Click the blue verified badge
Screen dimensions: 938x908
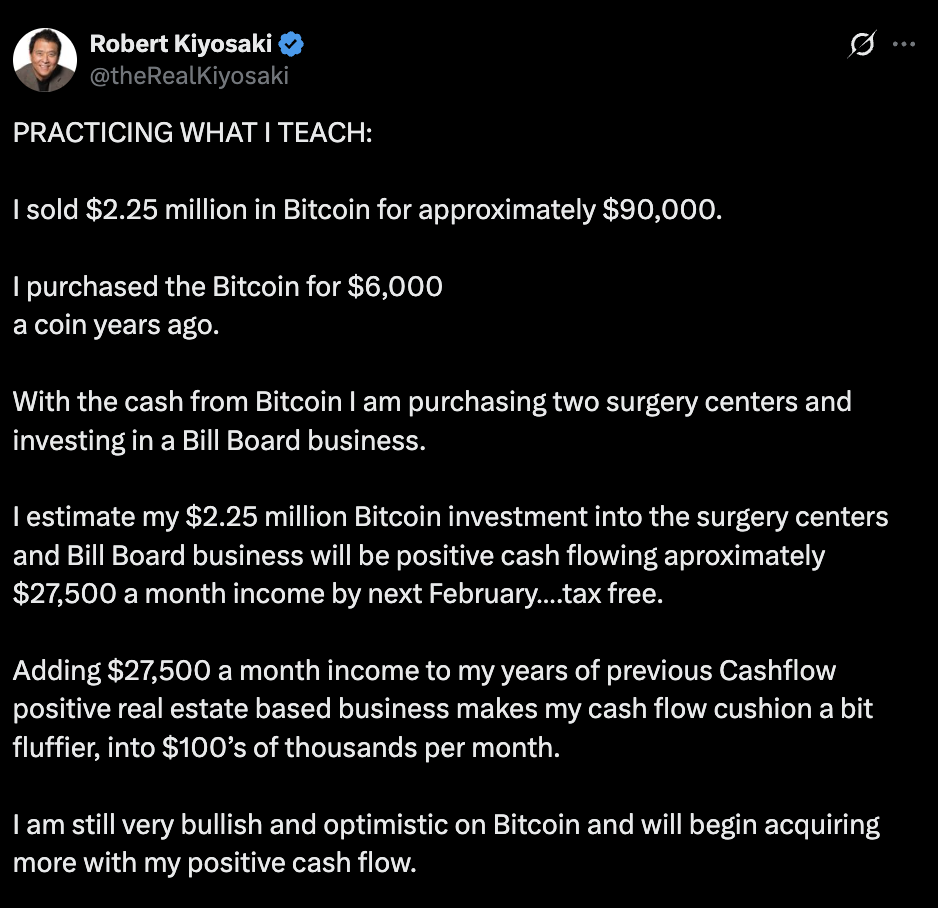292,44
